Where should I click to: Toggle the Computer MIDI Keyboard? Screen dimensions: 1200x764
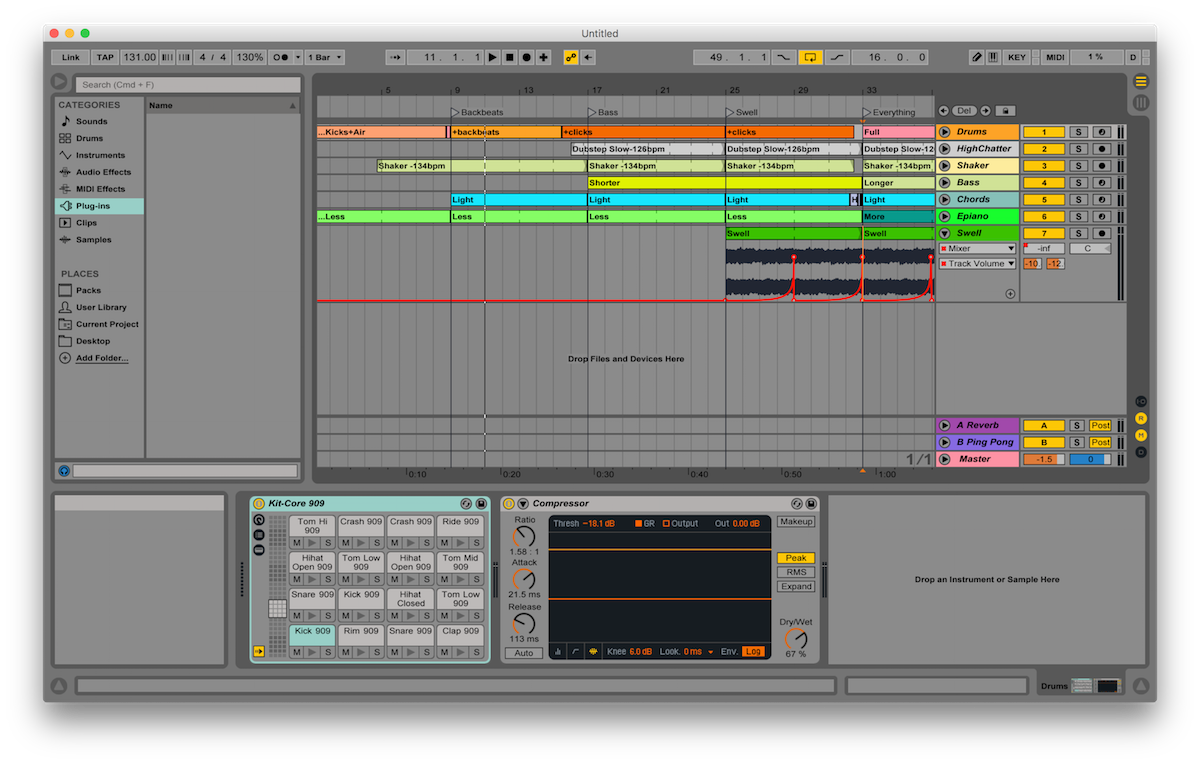pos(993,57)
